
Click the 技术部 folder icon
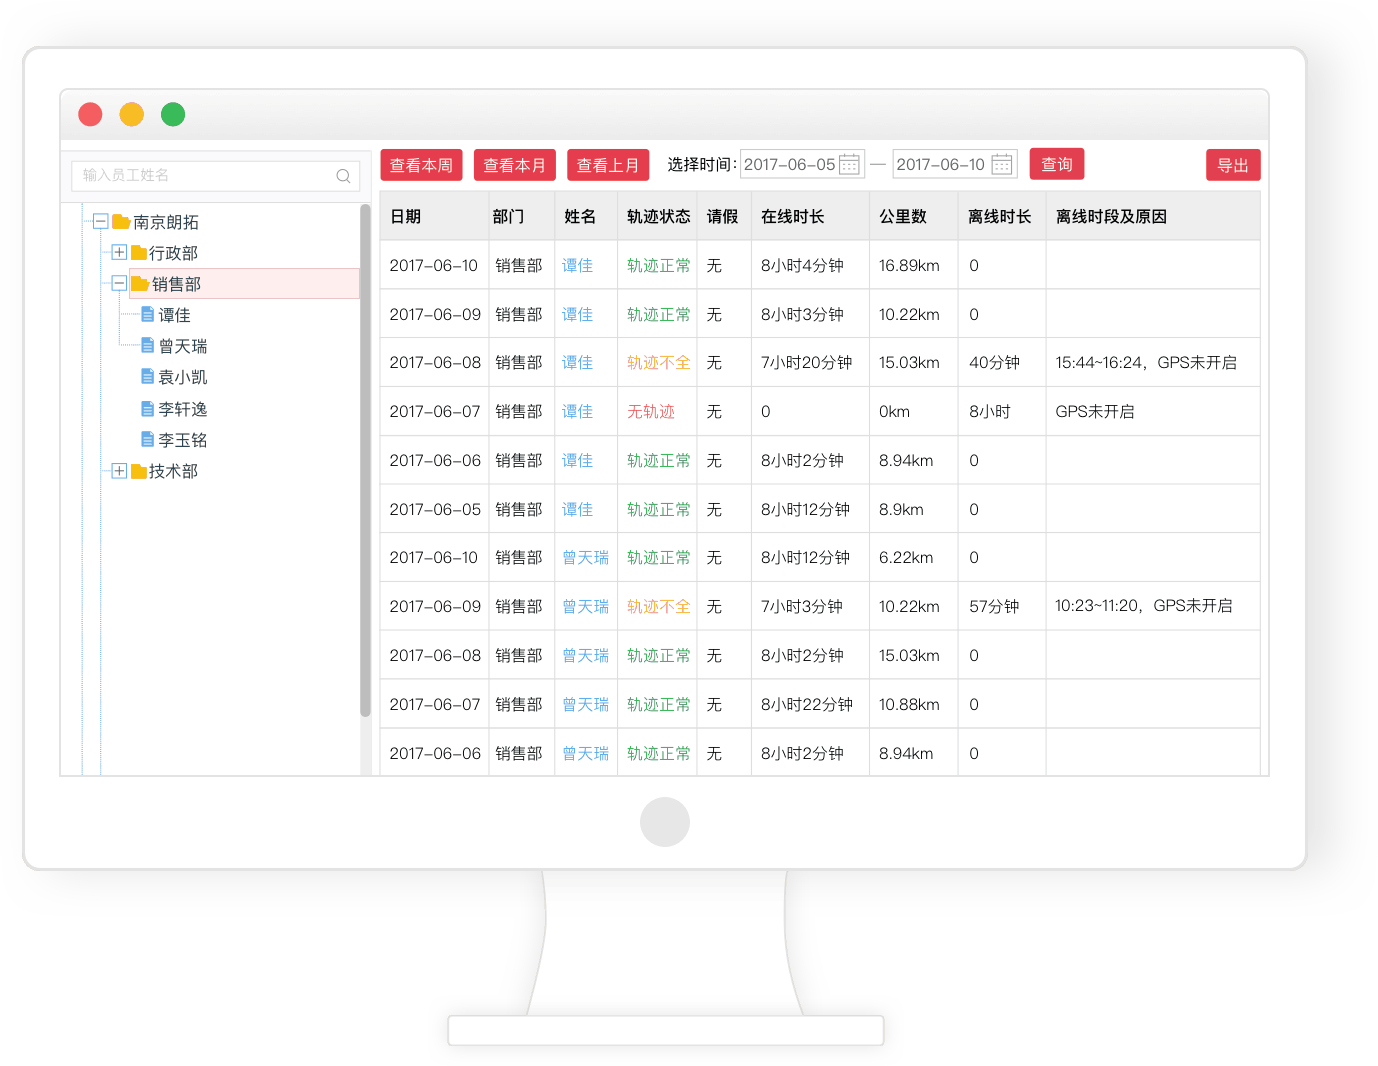(x=139, y=471)
